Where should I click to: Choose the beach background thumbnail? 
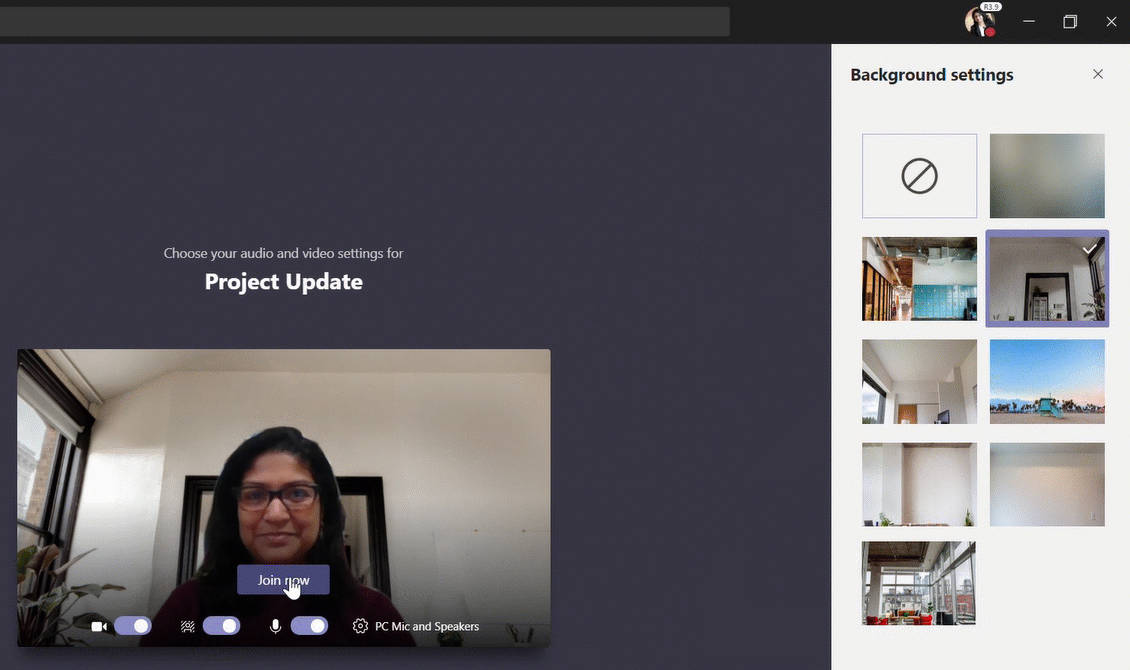pos(1047,382)
